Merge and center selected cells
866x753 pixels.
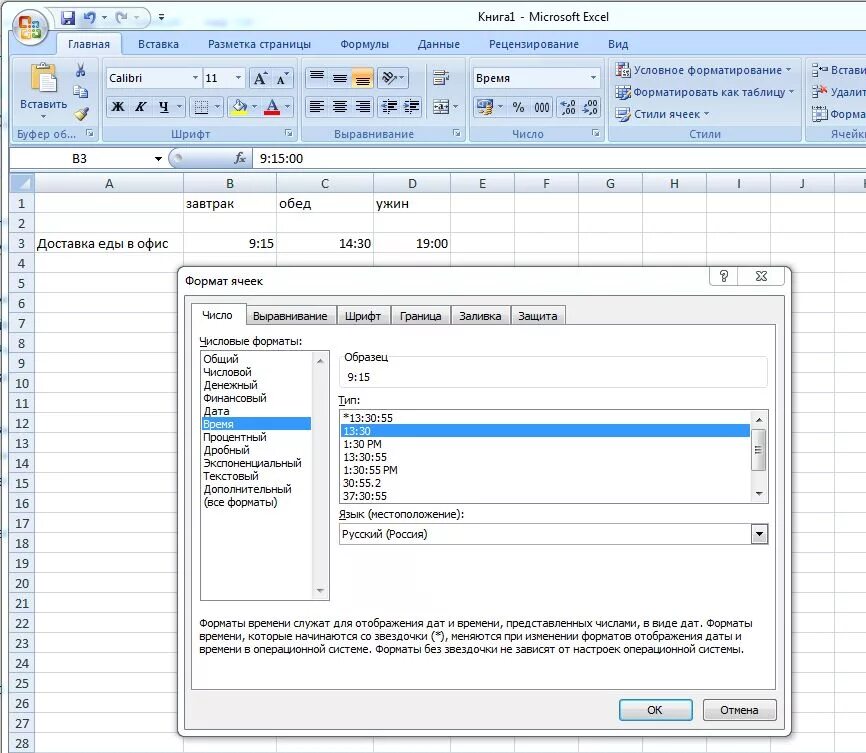coord(440,107)
